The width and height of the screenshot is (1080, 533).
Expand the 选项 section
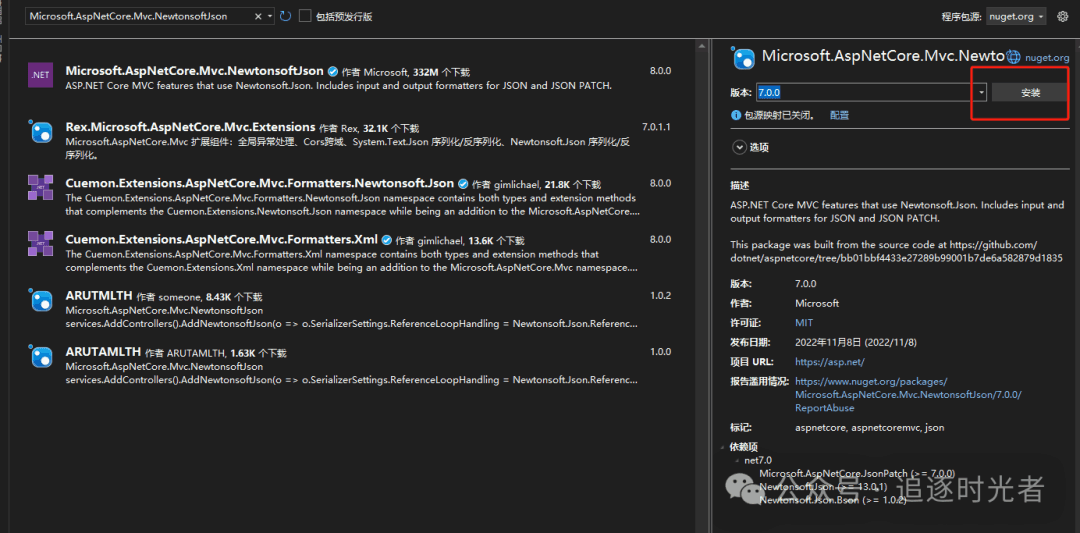tap(740, 147)
